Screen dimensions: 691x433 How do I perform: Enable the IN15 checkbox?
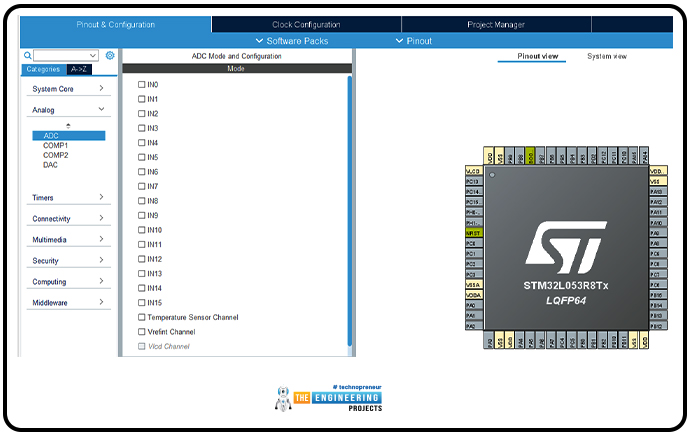141,302
